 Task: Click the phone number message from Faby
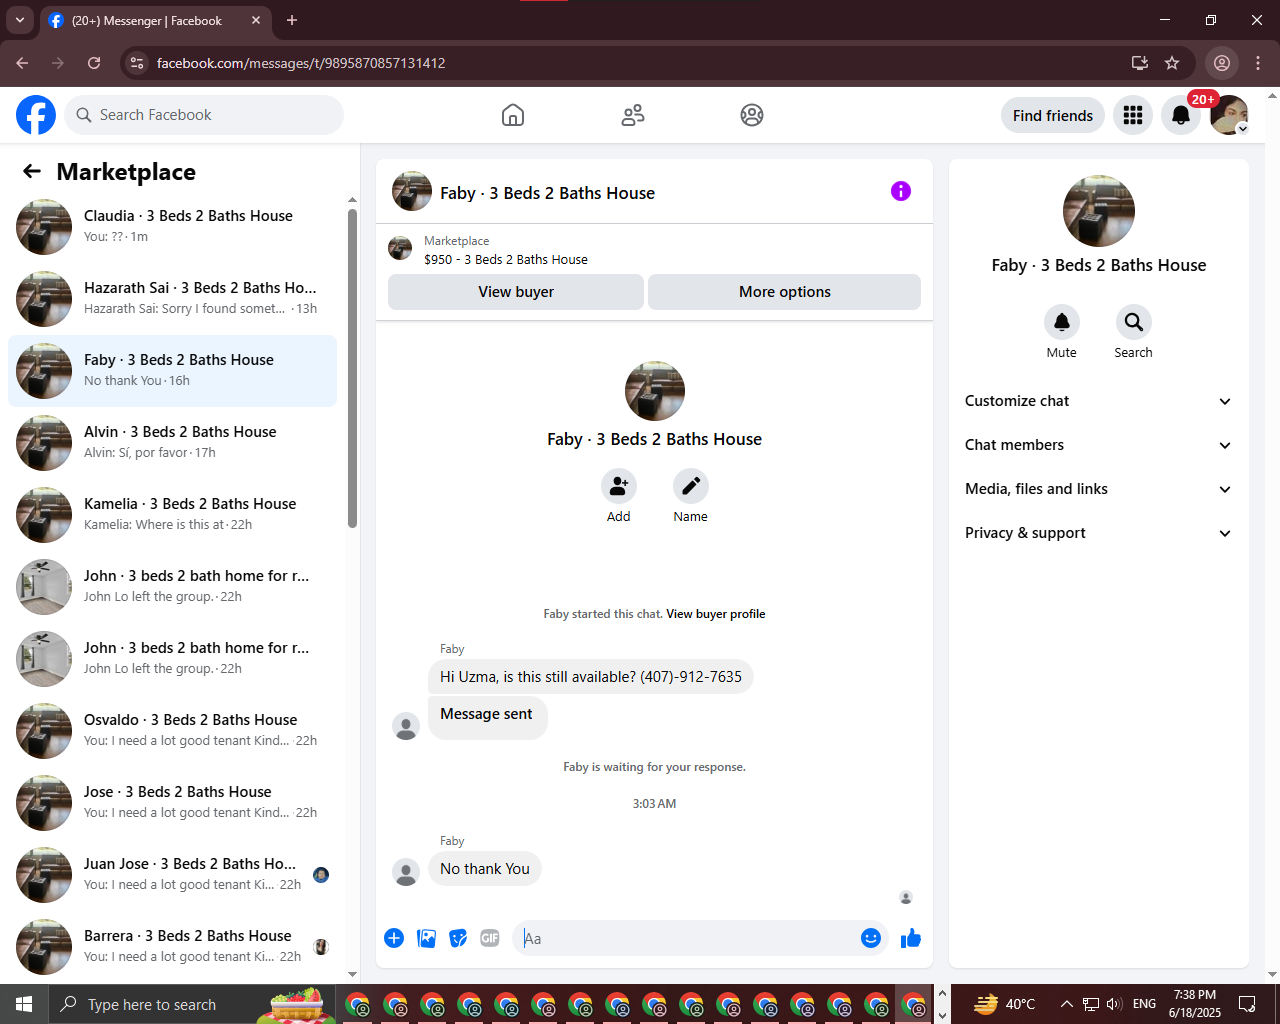coord(591,677)
